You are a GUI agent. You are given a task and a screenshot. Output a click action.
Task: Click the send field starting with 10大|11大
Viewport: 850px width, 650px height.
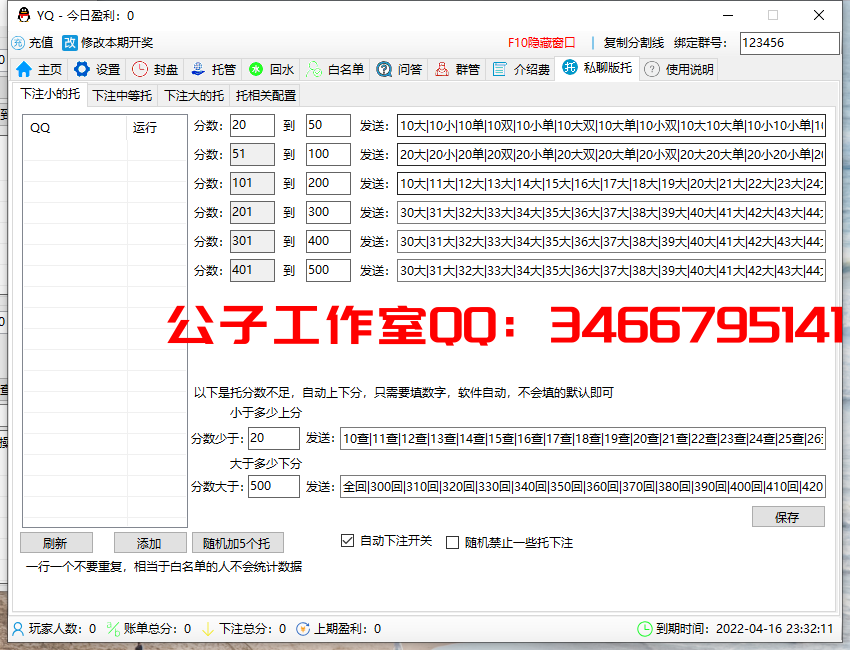pyautogui.click(x=611, y=183)
